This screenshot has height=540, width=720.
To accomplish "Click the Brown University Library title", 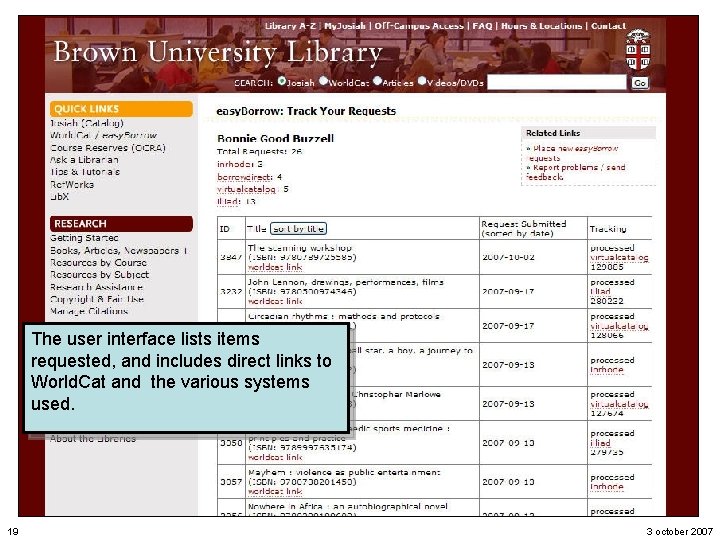I will (x=218, y=52).
